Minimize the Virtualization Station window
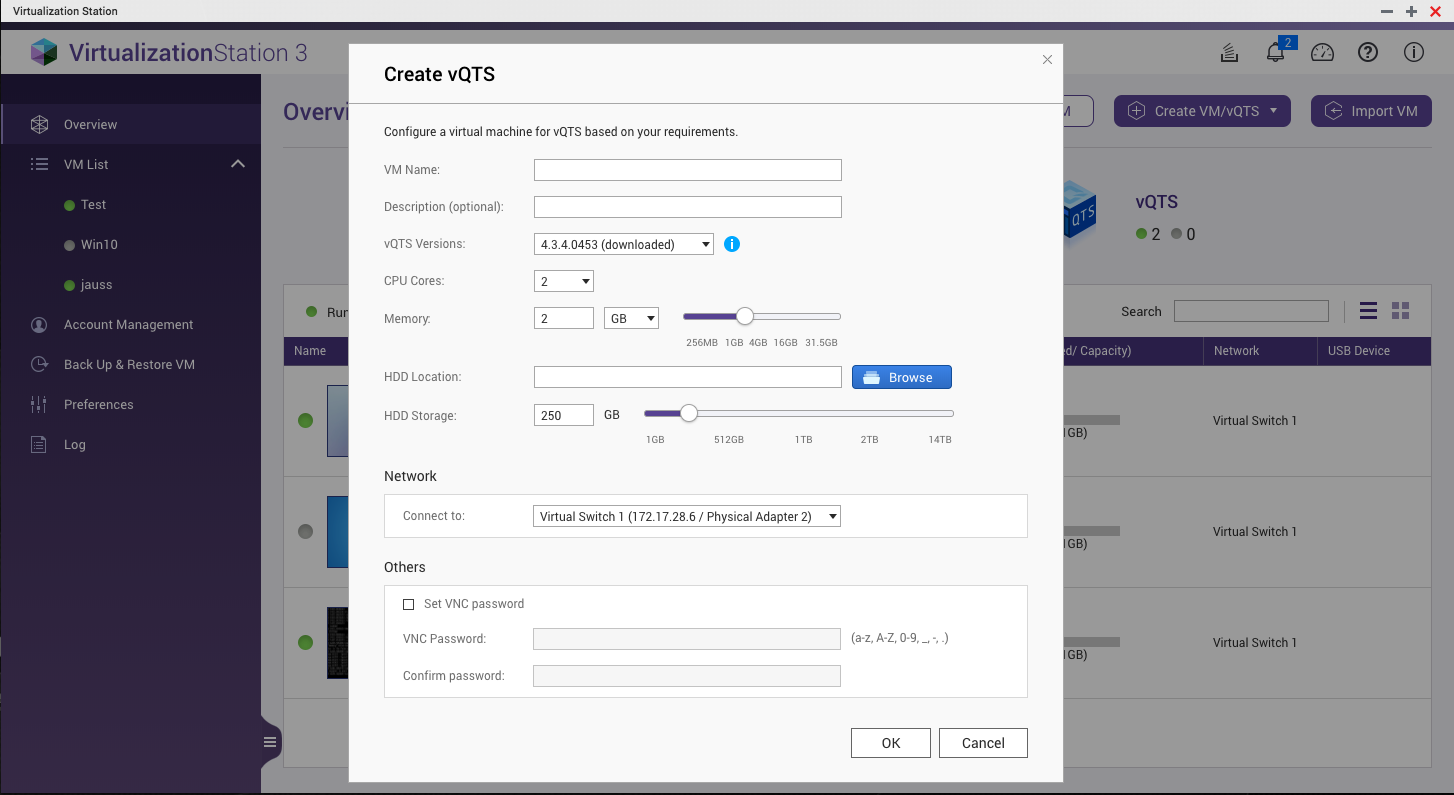1454x795 pixels. 1387,11
